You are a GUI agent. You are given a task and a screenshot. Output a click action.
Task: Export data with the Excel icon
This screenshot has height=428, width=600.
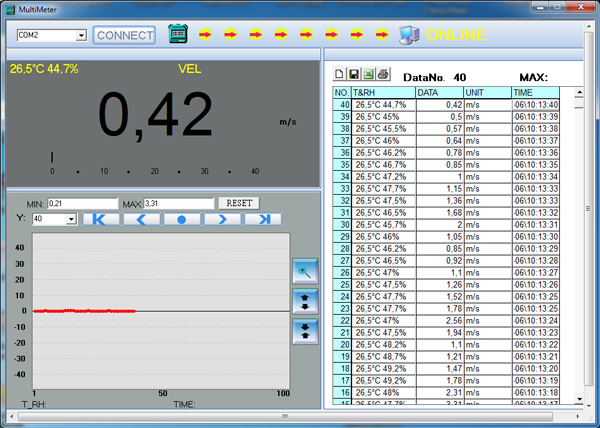(367, 75)
